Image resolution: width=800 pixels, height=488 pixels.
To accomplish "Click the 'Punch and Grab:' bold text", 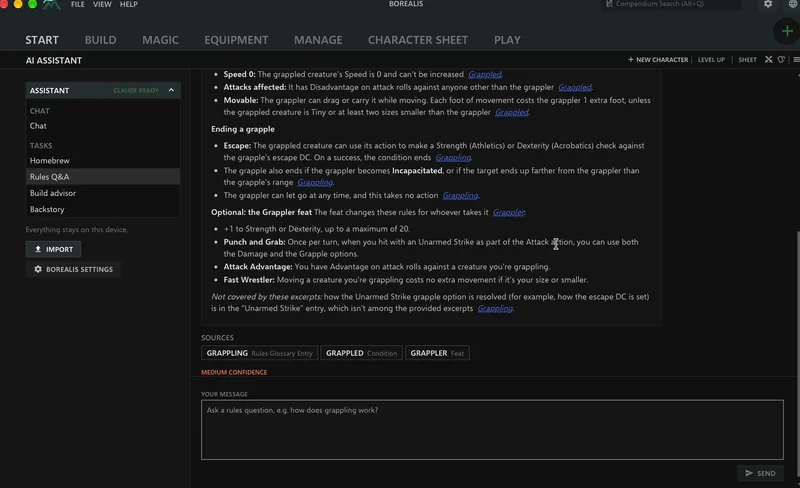I will click(254, 242).
